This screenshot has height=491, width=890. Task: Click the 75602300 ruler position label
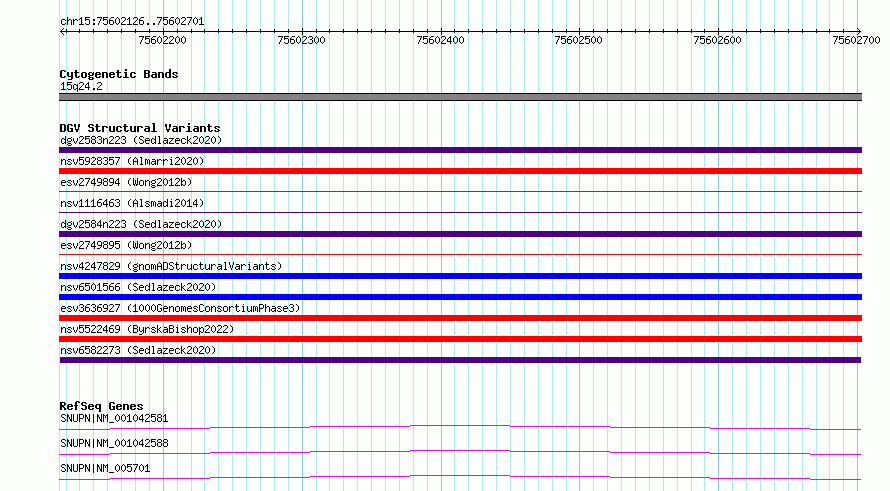301,40
